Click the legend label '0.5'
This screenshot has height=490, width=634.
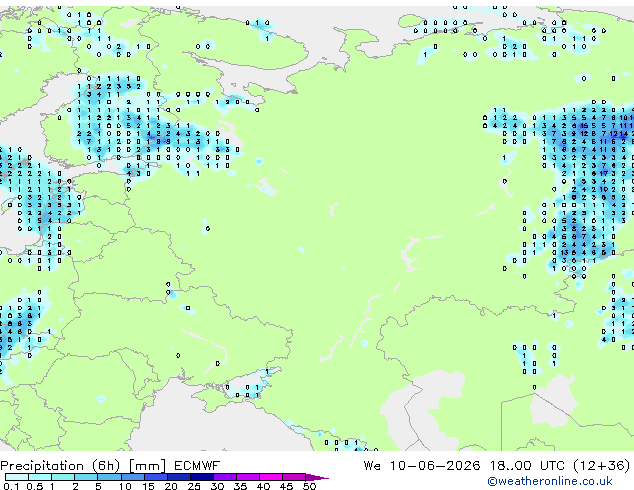point(35,486)
